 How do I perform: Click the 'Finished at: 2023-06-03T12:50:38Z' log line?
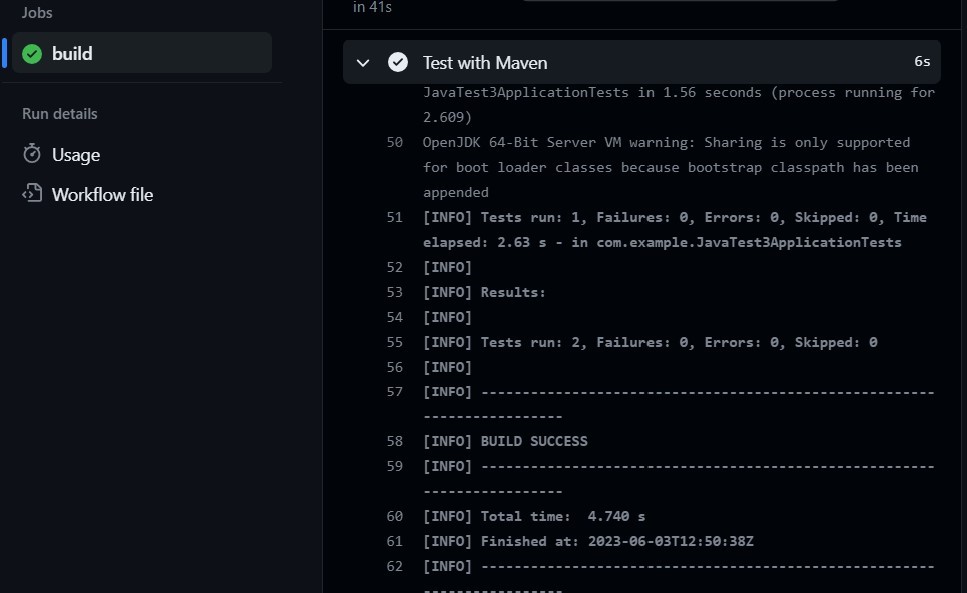[588, 541]
